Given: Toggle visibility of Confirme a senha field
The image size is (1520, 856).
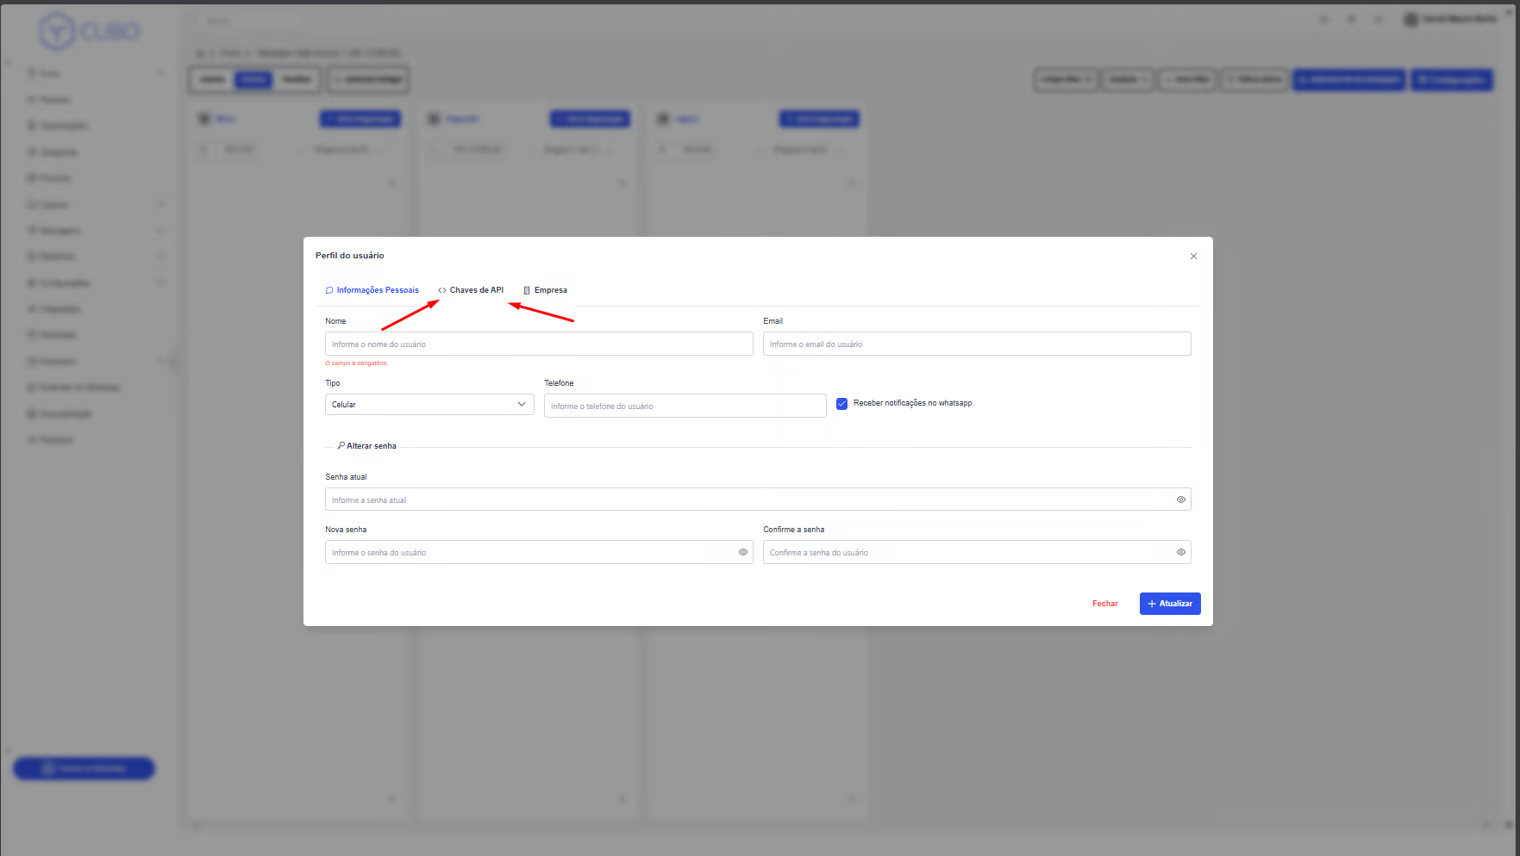Looking at the screenshot, I should [1180, 552].
